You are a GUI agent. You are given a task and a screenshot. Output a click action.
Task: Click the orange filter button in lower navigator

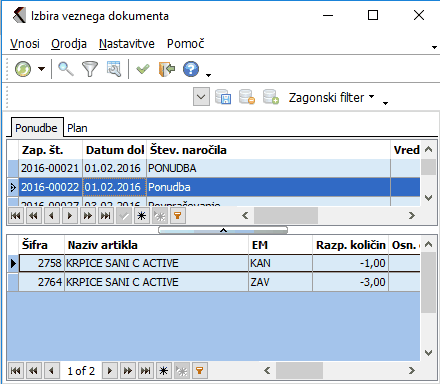tap(200, 371)
